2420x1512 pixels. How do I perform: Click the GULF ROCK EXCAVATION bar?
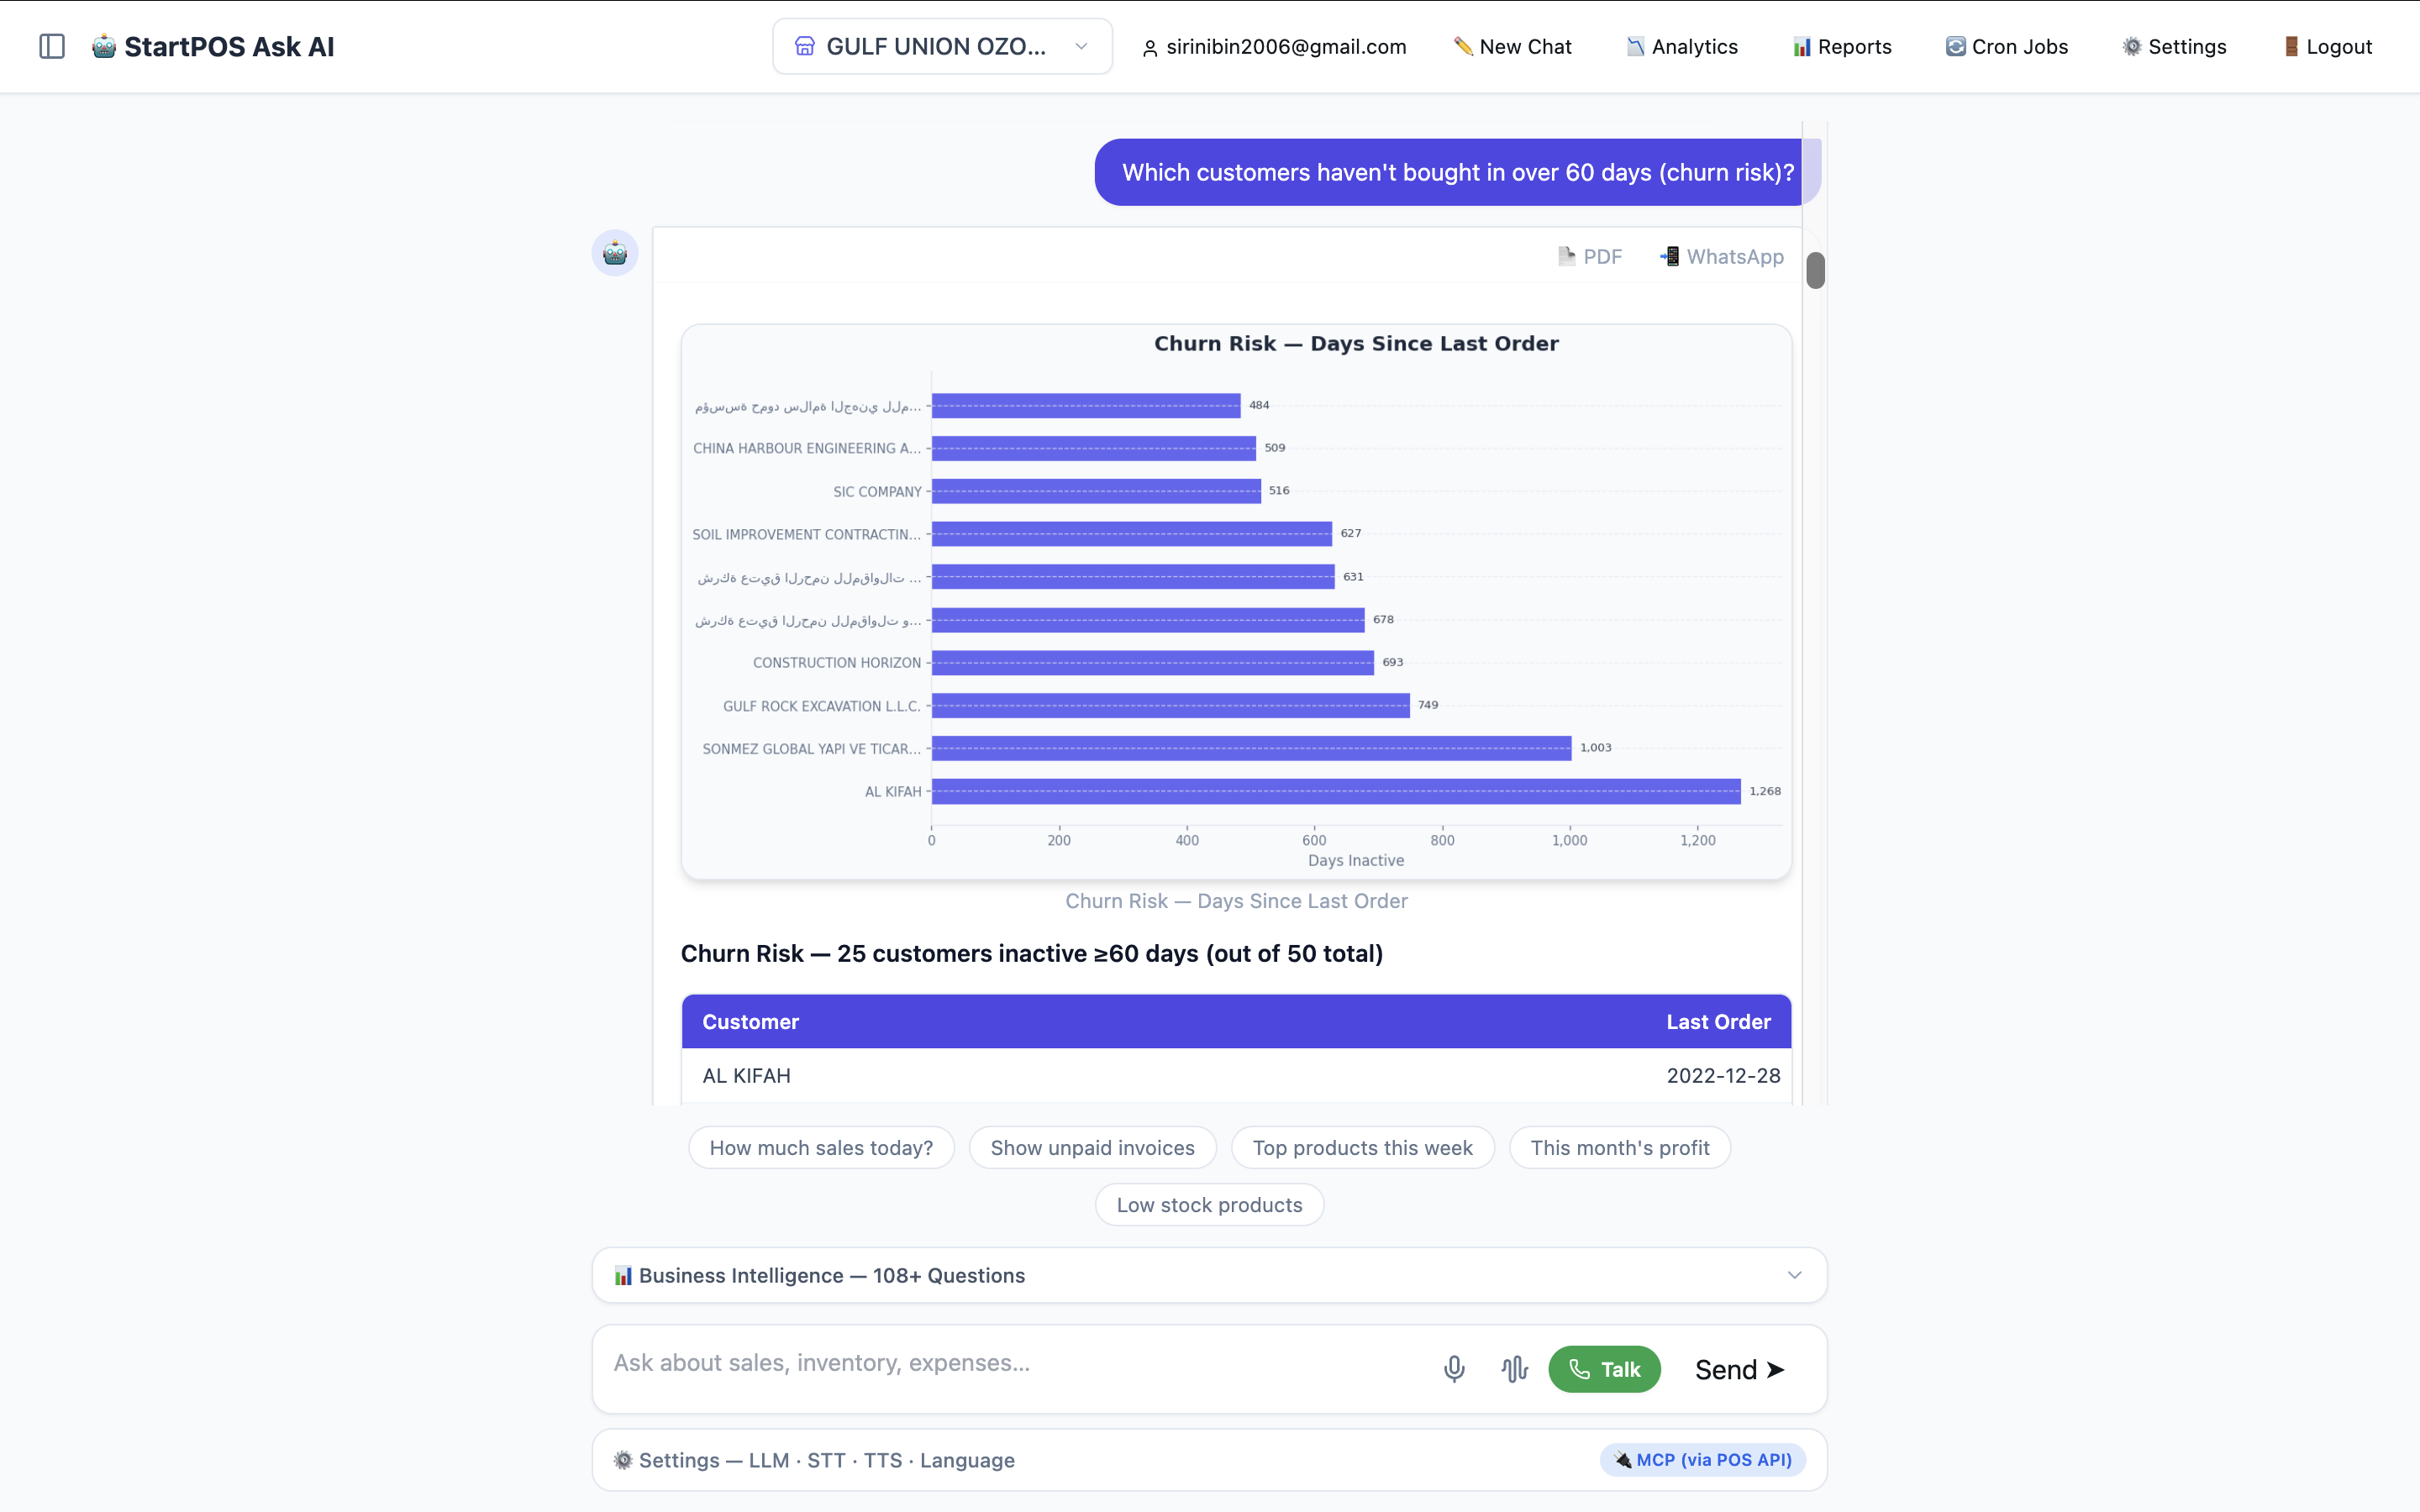coord(1170,705)
